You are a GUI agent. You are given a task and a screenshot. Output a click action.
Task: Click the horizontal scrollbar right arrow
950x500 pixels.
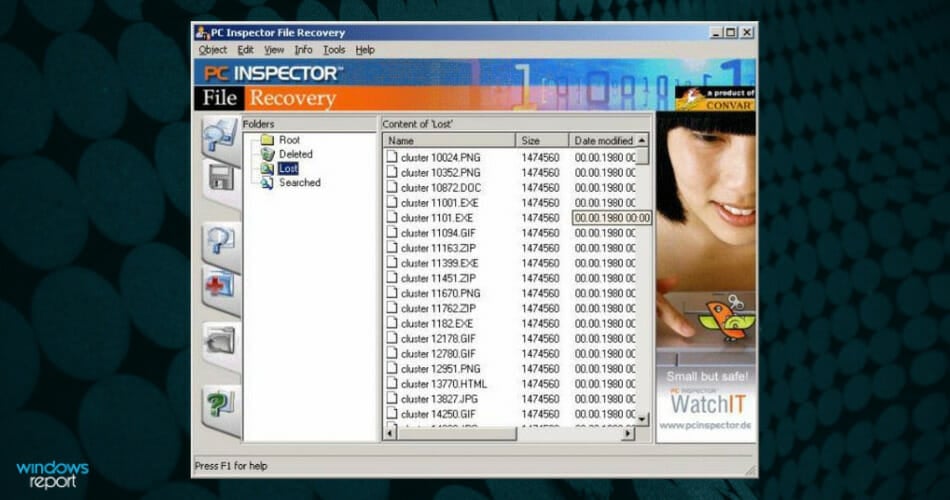coord(629,433)
